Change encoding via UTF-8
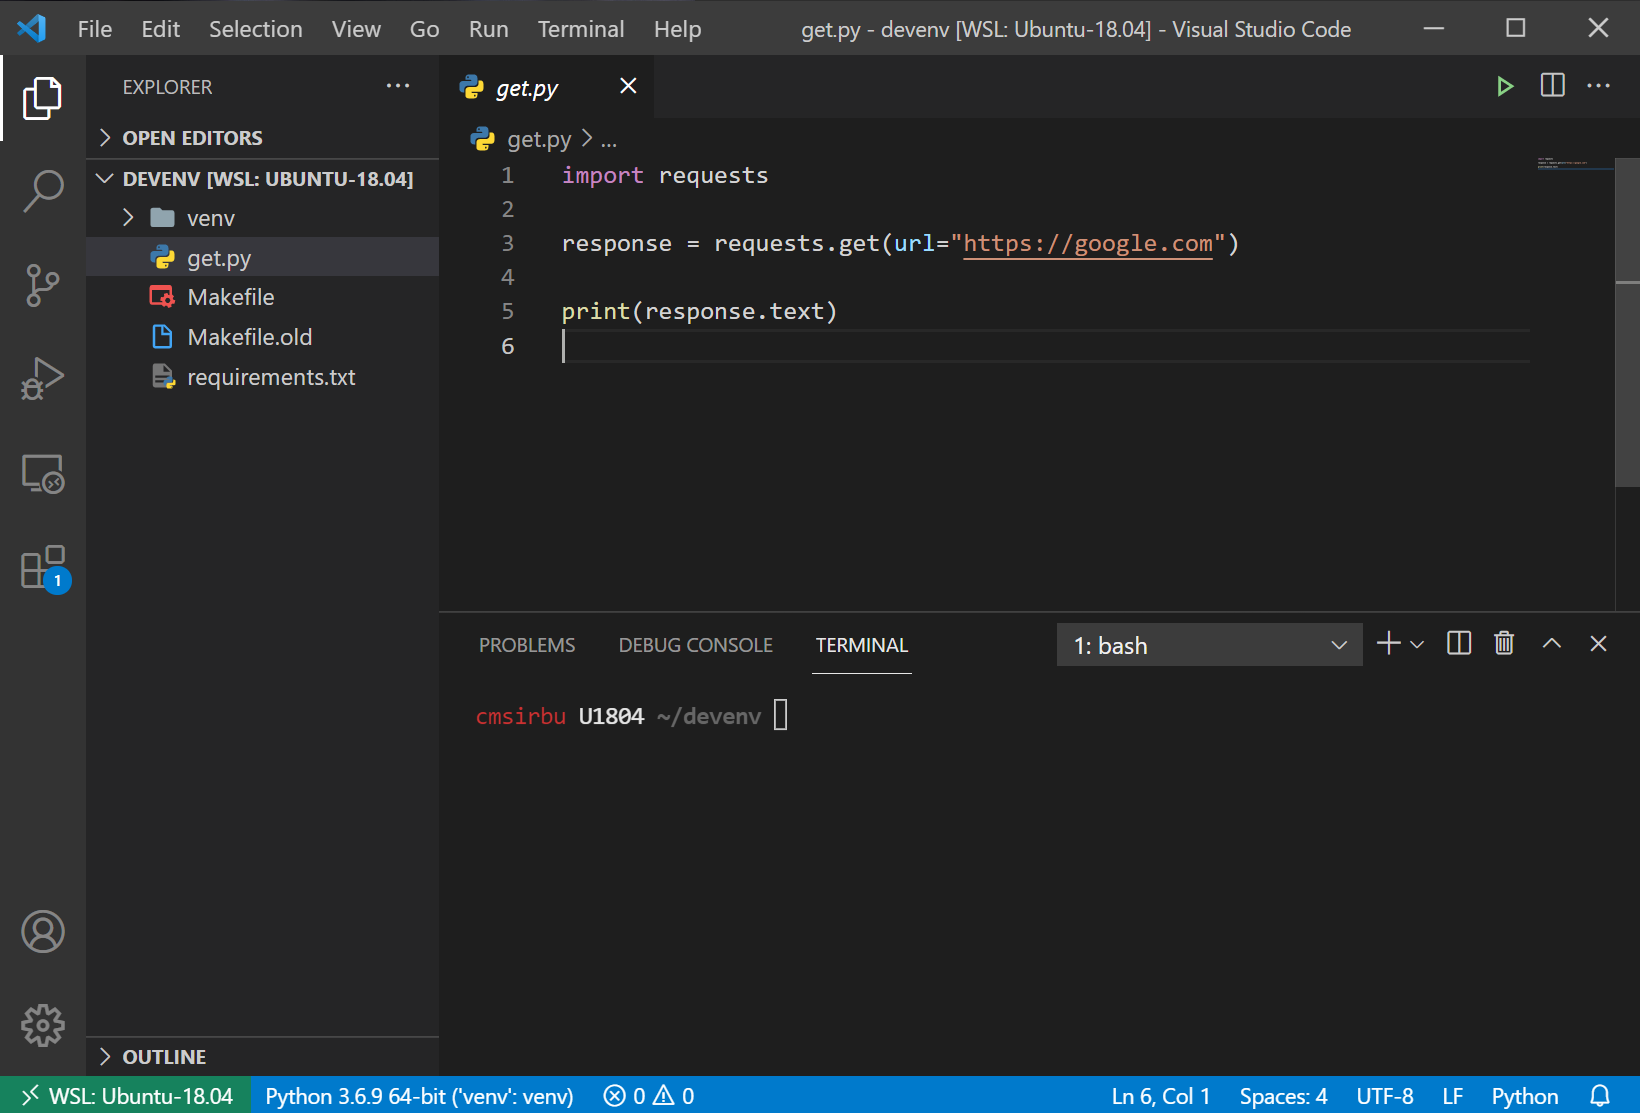The image size is (1640, 1113). click(1385, 1096)
